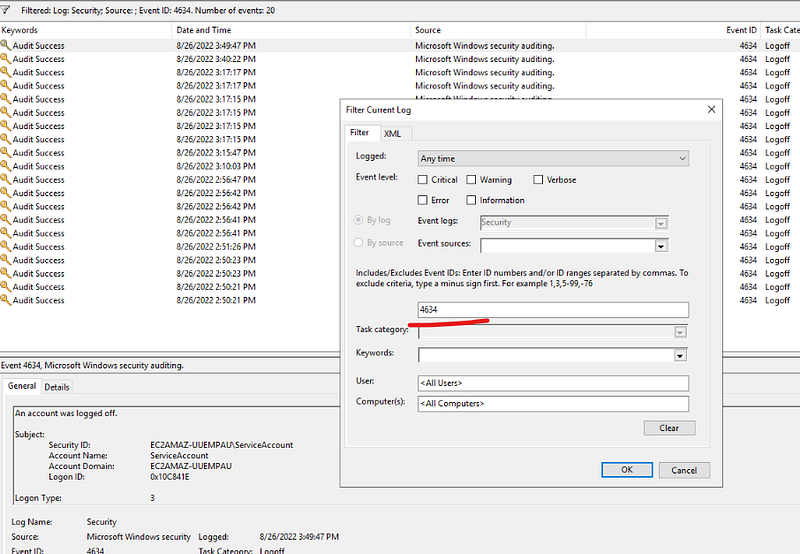Click 'An account was logged off.' text
800x554 pixels.
point(66,413)
